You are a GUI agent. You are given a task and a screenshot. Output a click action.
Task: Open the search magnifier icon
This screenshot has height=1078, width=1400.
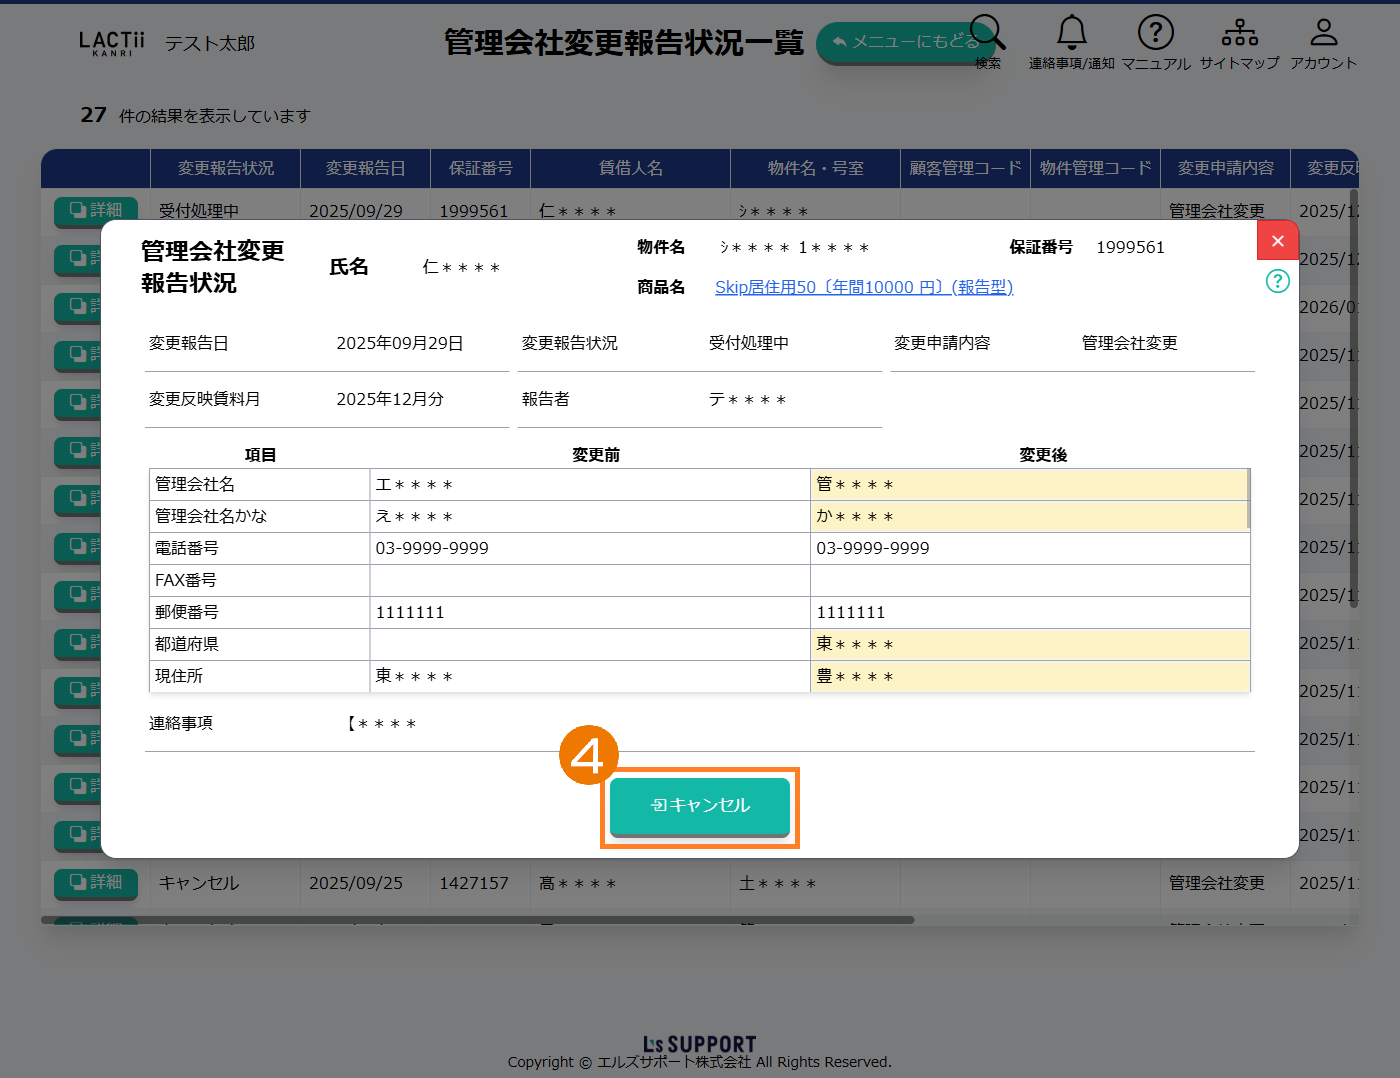(x=987, y=34)
